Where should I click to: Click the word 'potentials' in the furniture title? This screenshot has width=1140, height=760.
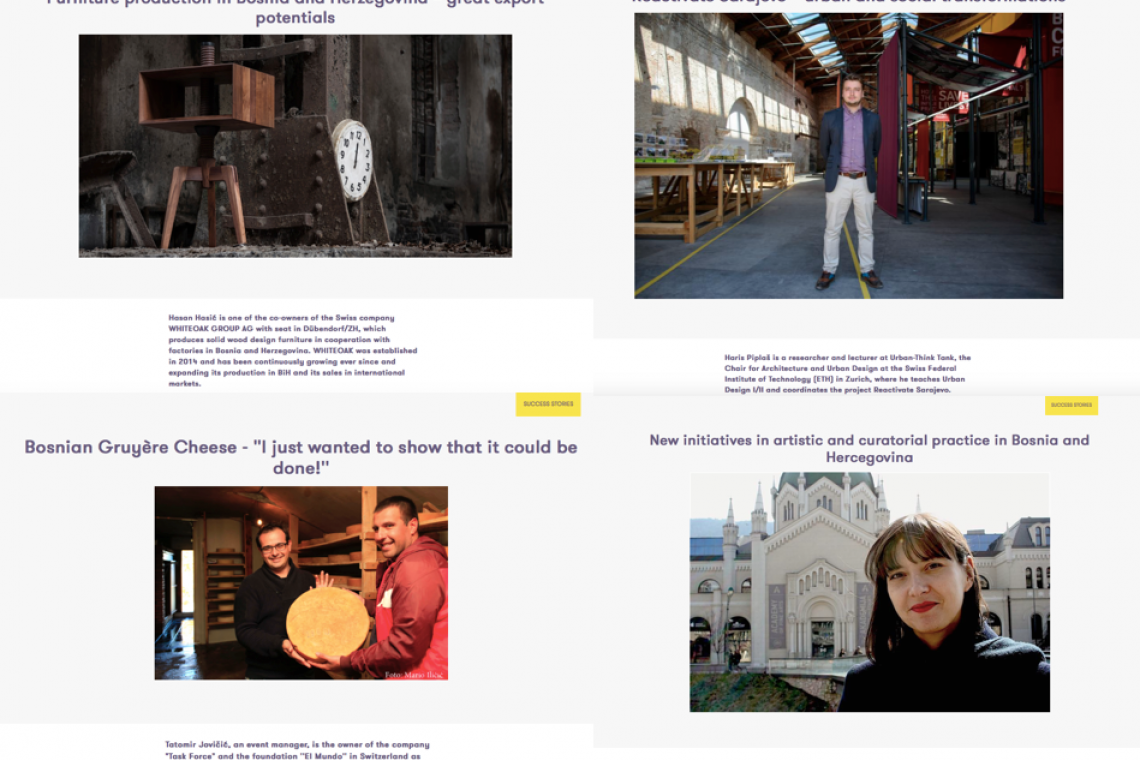pyautogui.click(x=295, y=18)
